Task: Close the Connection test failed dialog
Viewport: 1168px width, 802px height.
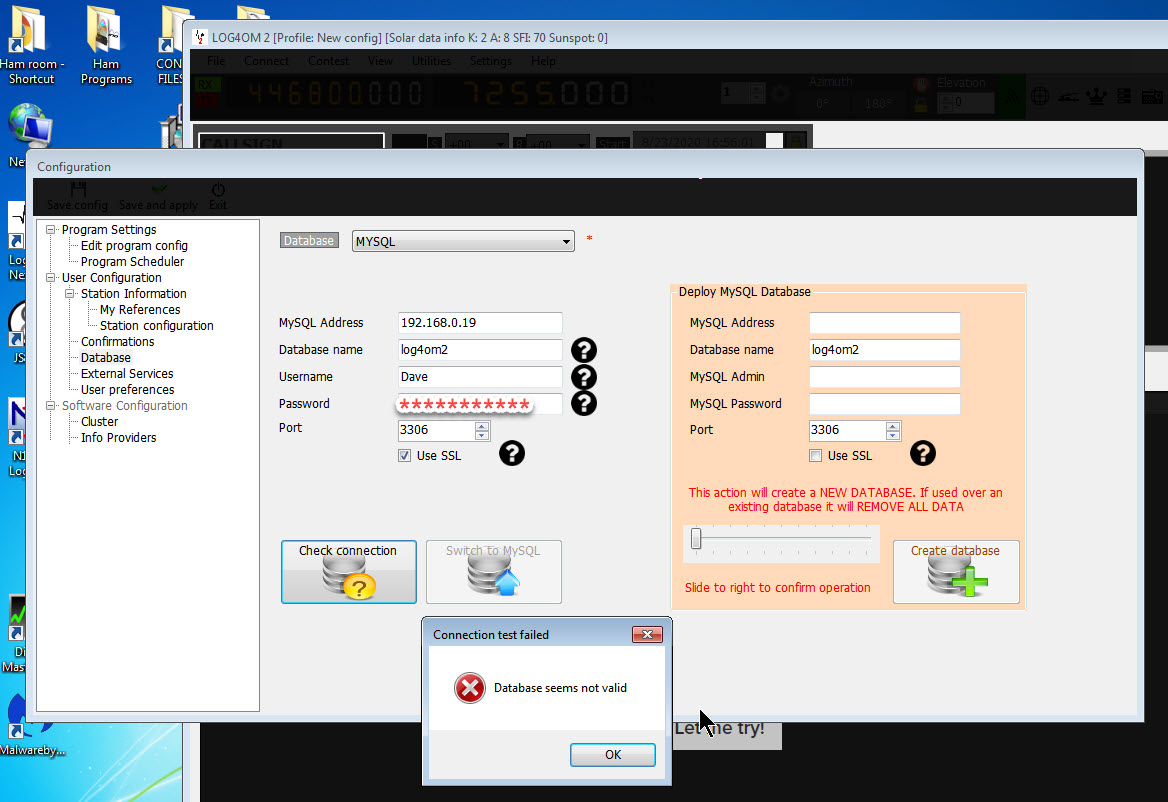Action: pyautogui.click(x=647, y=634)
